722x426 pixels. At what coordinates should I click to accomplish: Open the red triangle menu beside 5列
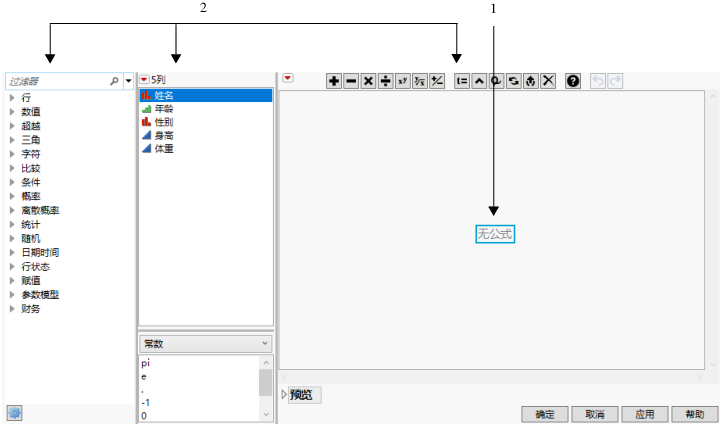[x=144, y=79]
